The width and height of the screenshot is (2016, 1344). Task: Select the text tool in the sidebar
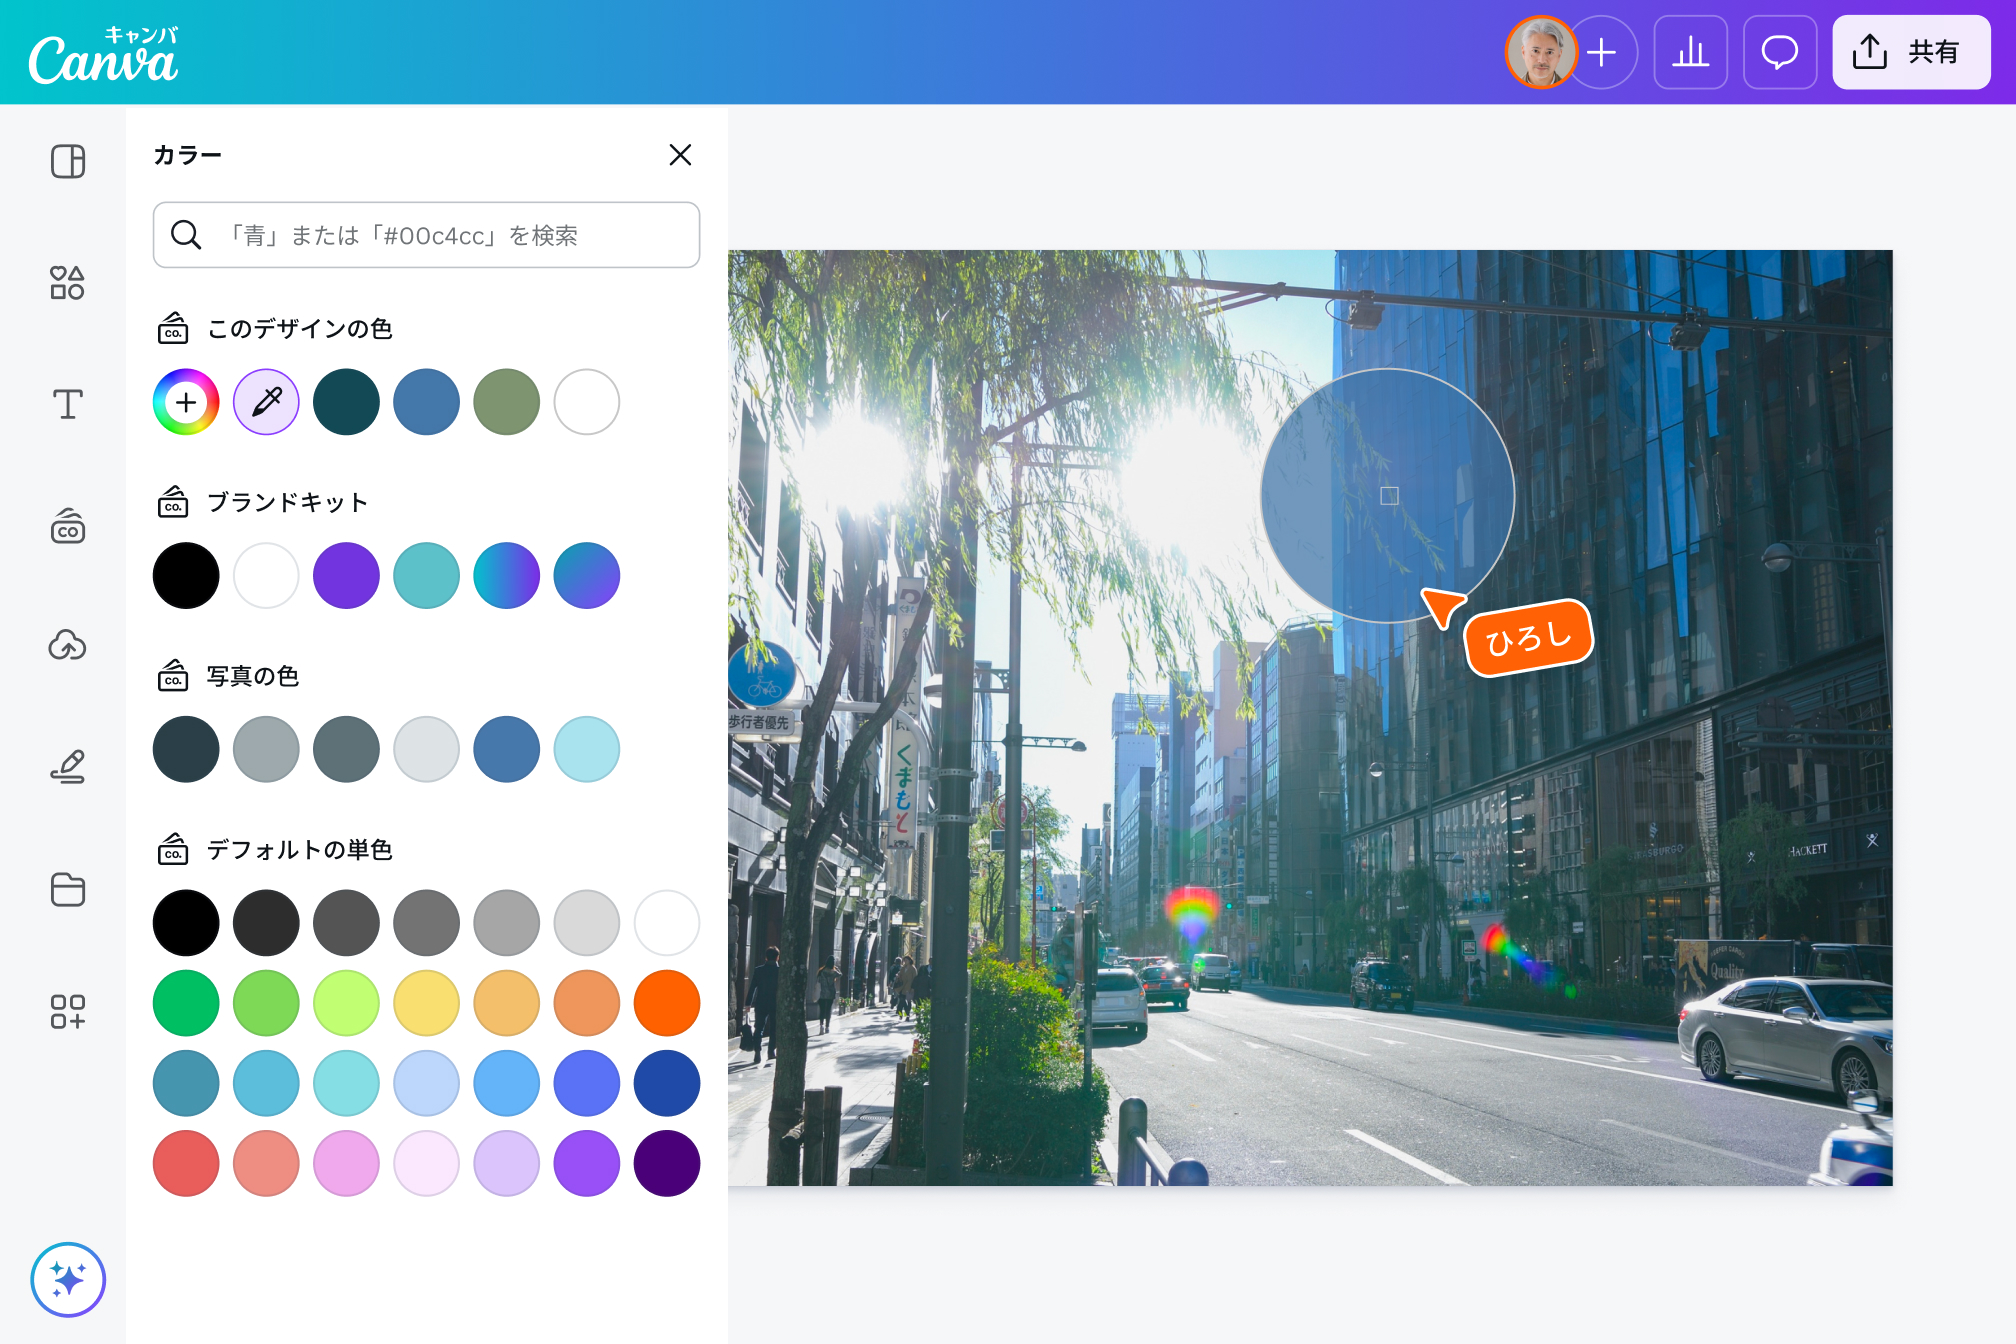(x=68, y=404)
